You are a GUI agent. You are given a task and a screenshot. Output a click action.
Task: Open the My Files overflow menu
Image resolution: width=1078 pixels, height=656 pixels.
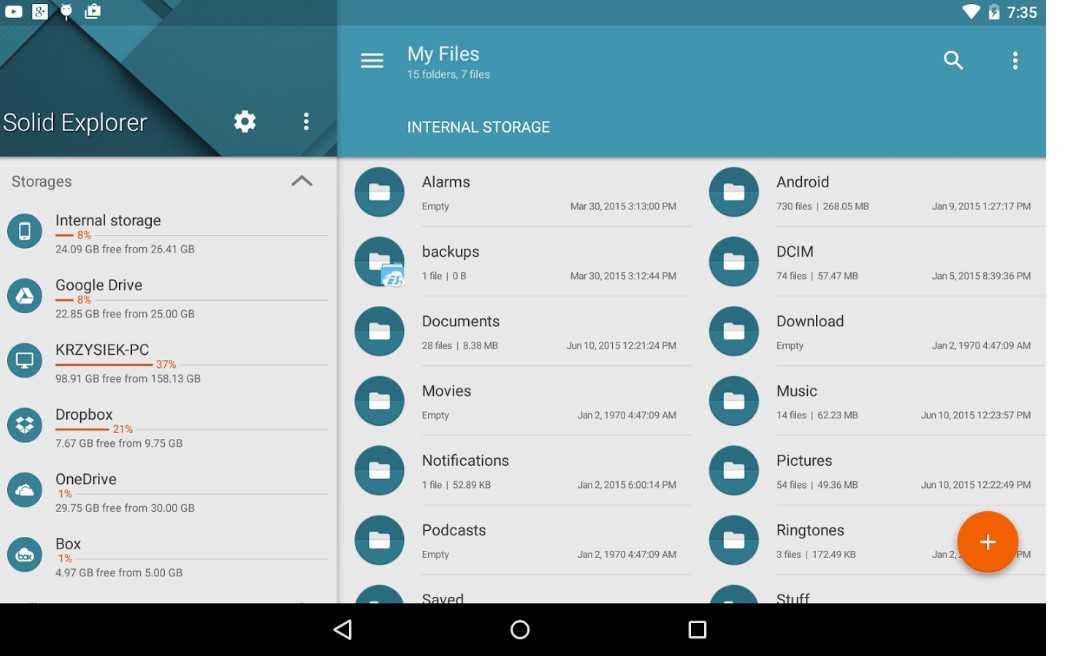pyautogui.click(x=1015, y=61)
